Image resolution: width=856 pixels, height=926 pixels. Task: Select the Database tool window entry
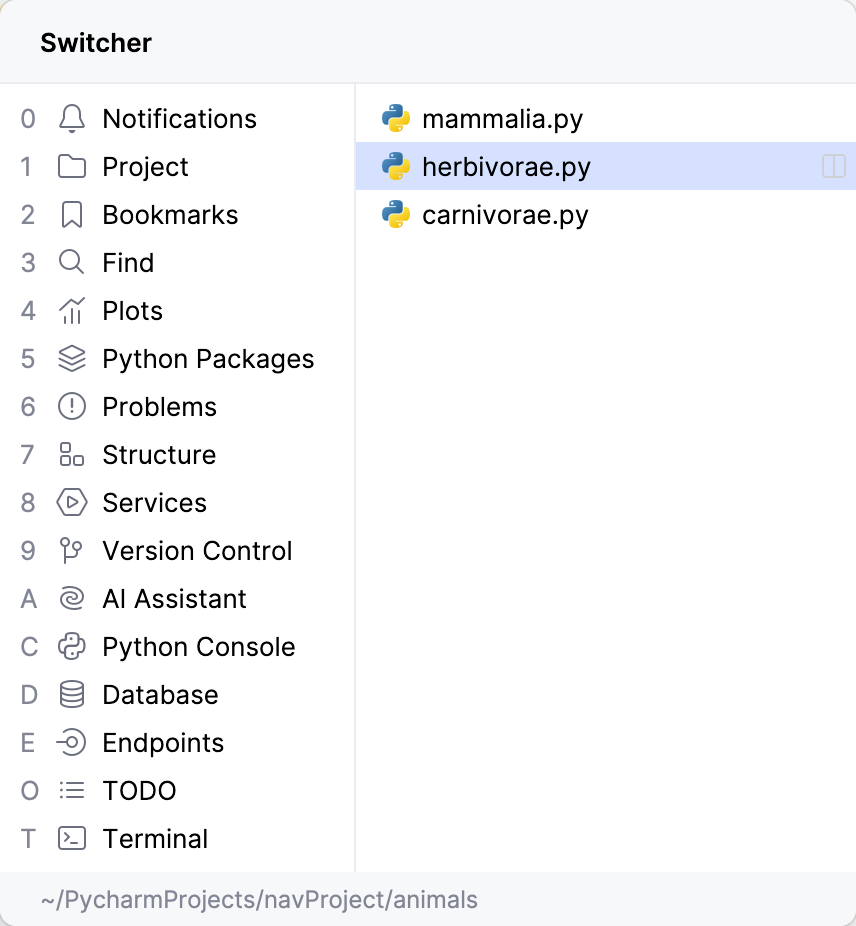click(x=160, y=695)
